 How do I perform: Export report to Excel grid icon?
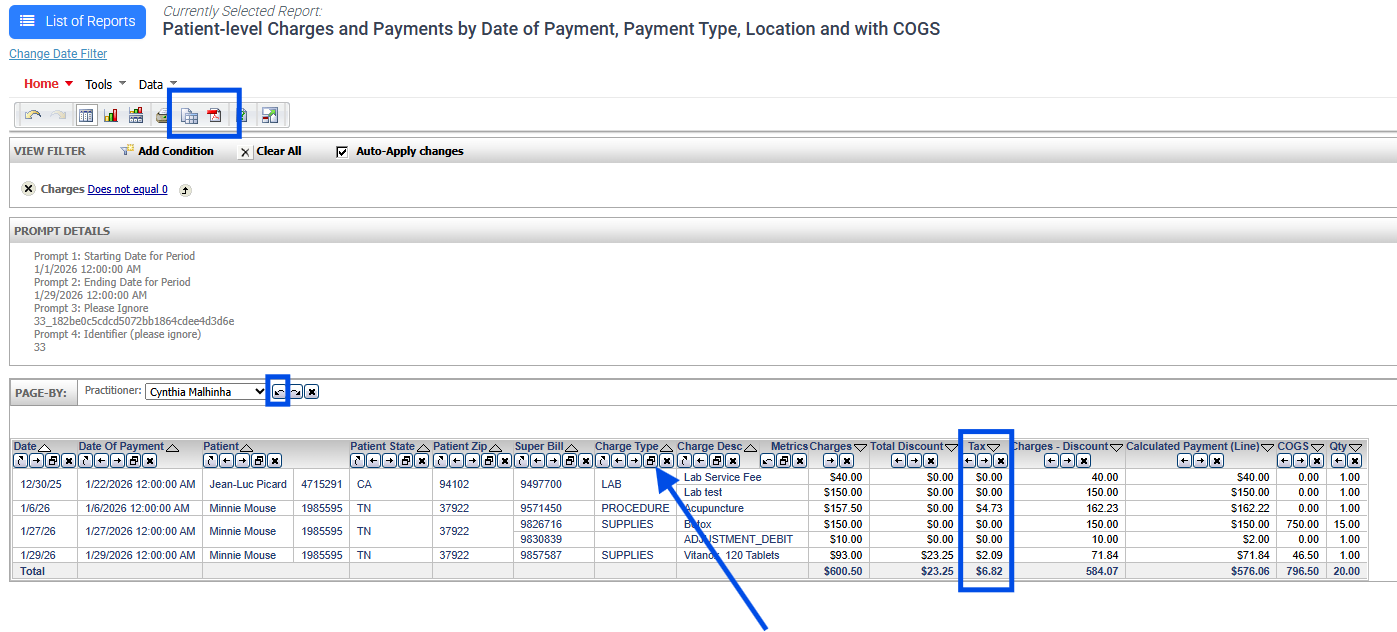point(189,116)
